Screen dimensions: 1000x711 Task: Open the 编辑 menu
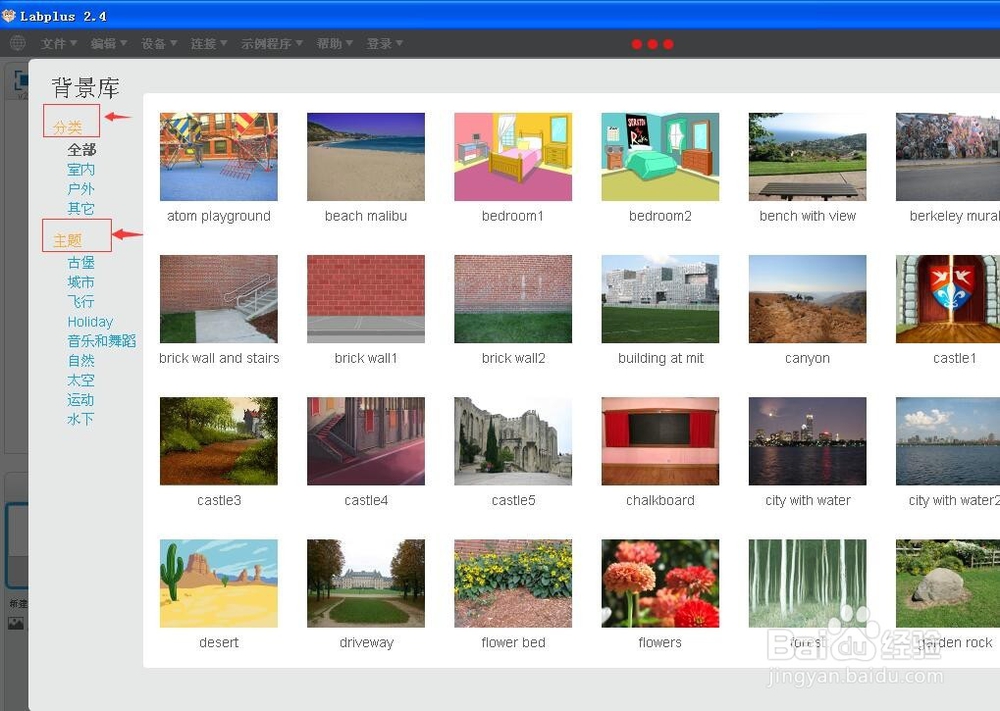[x=108, y=43]
